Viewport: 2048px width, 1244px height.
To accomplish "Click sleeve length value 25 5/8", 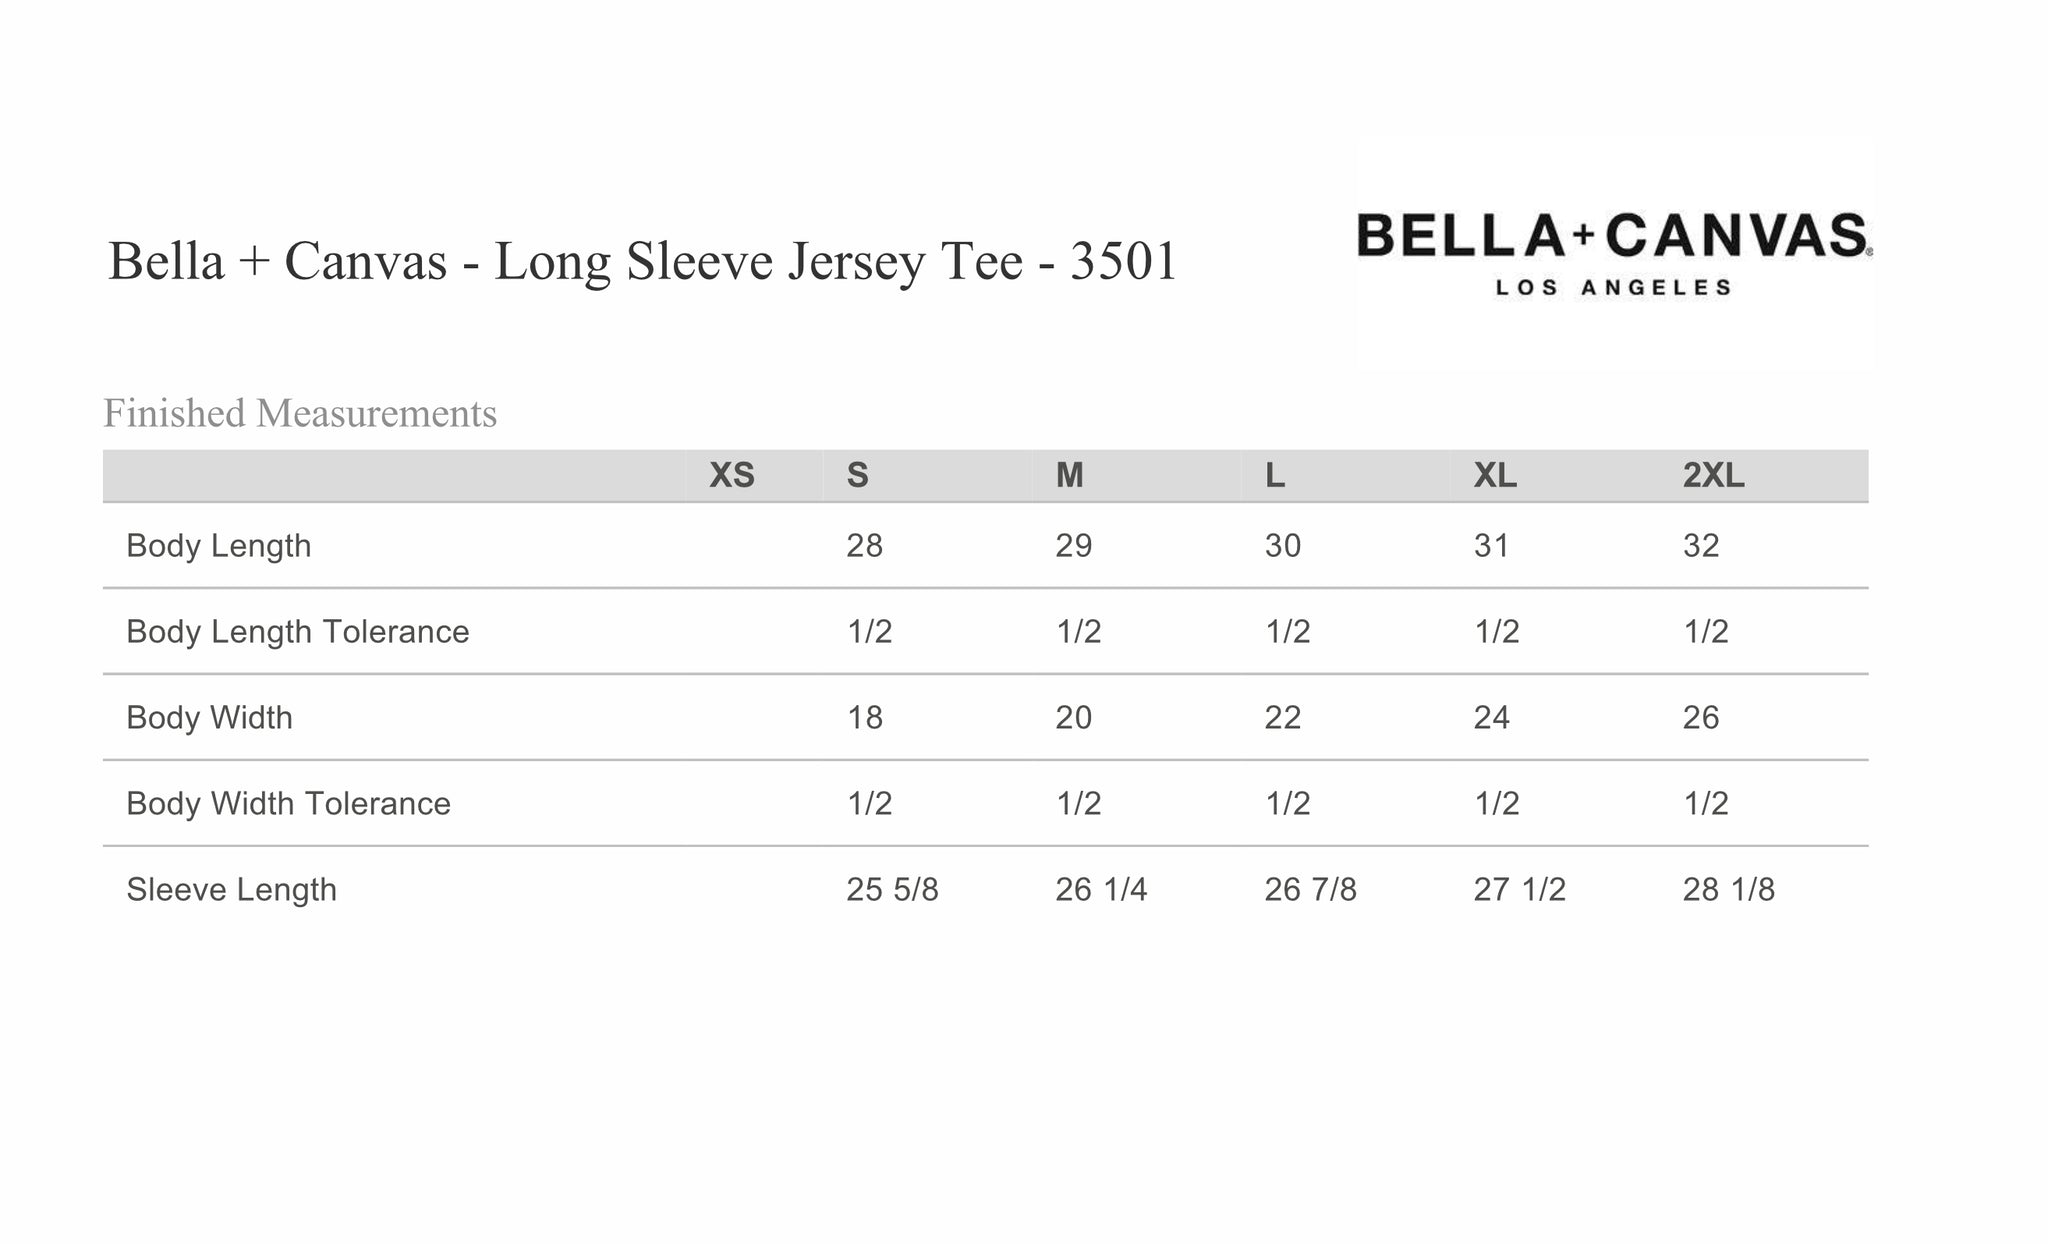I will point(892,890).
